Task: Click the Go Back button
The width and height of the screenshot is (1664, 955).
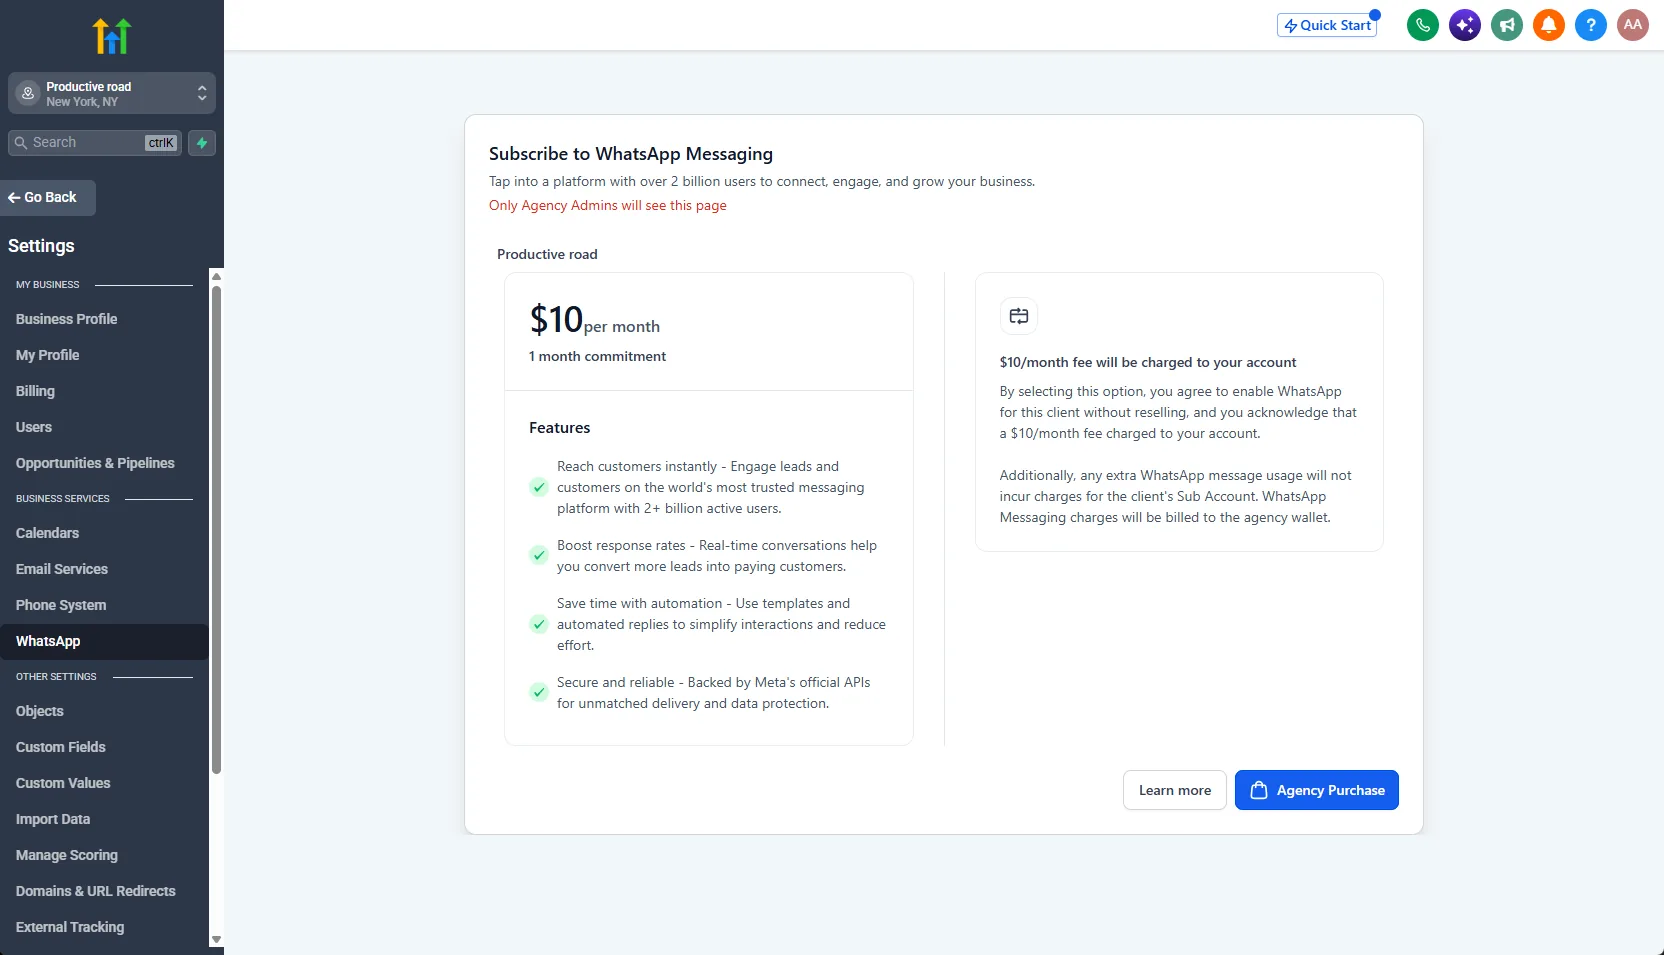Action: coord(48,198)
